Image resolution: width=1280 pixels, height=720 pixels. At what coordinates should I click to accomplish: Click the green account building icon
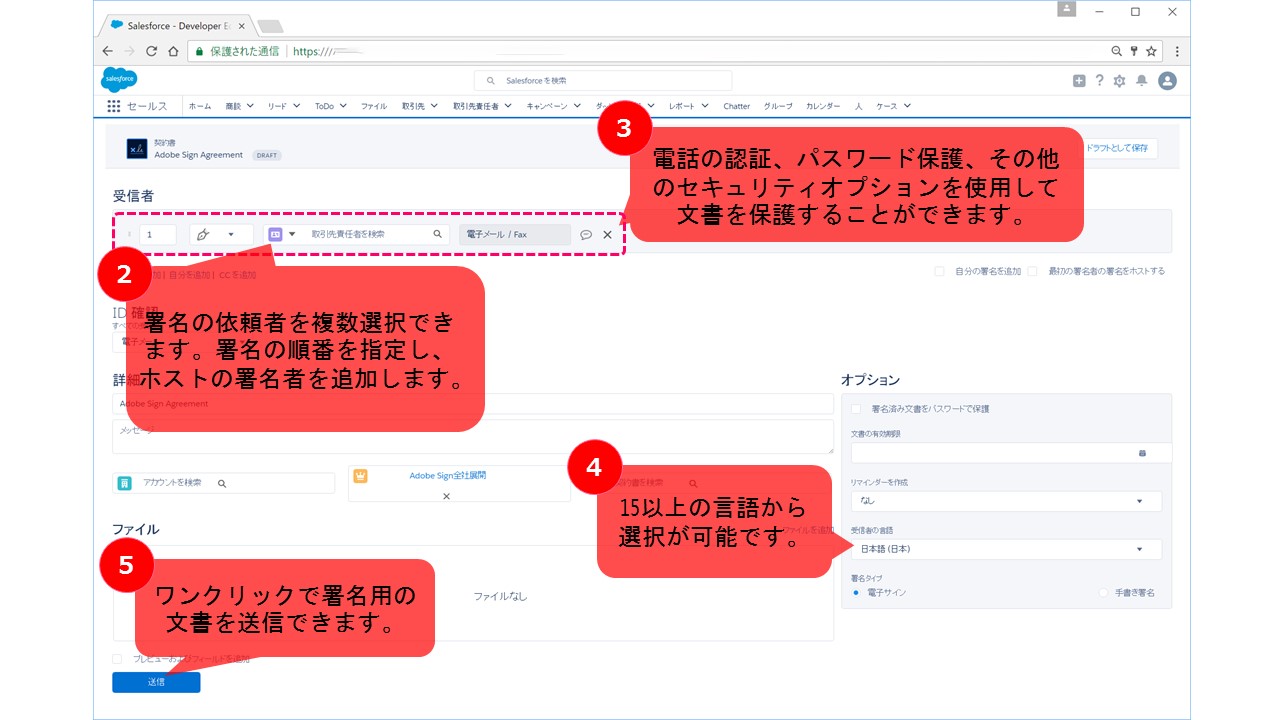pos(125,483)
